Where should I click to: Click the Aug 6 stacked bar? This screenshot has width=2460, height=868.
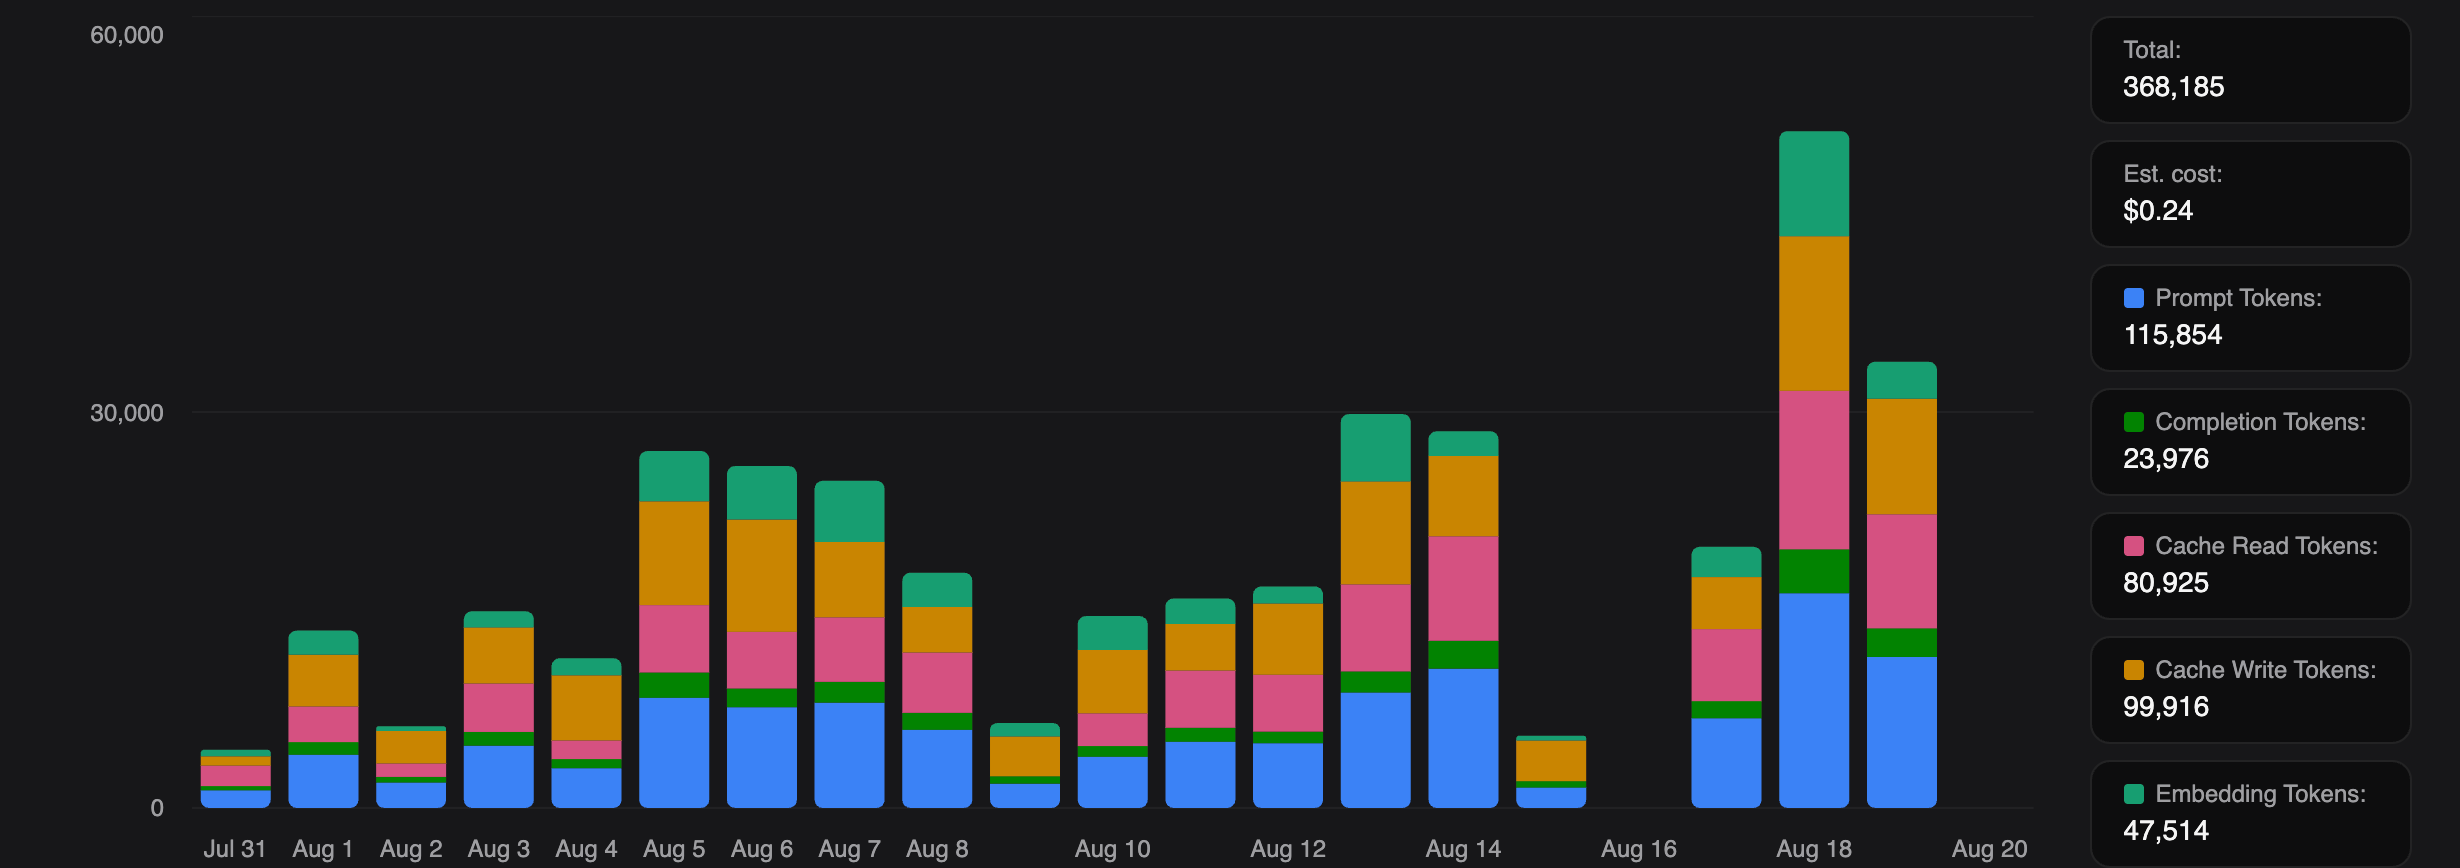[762, 637]
